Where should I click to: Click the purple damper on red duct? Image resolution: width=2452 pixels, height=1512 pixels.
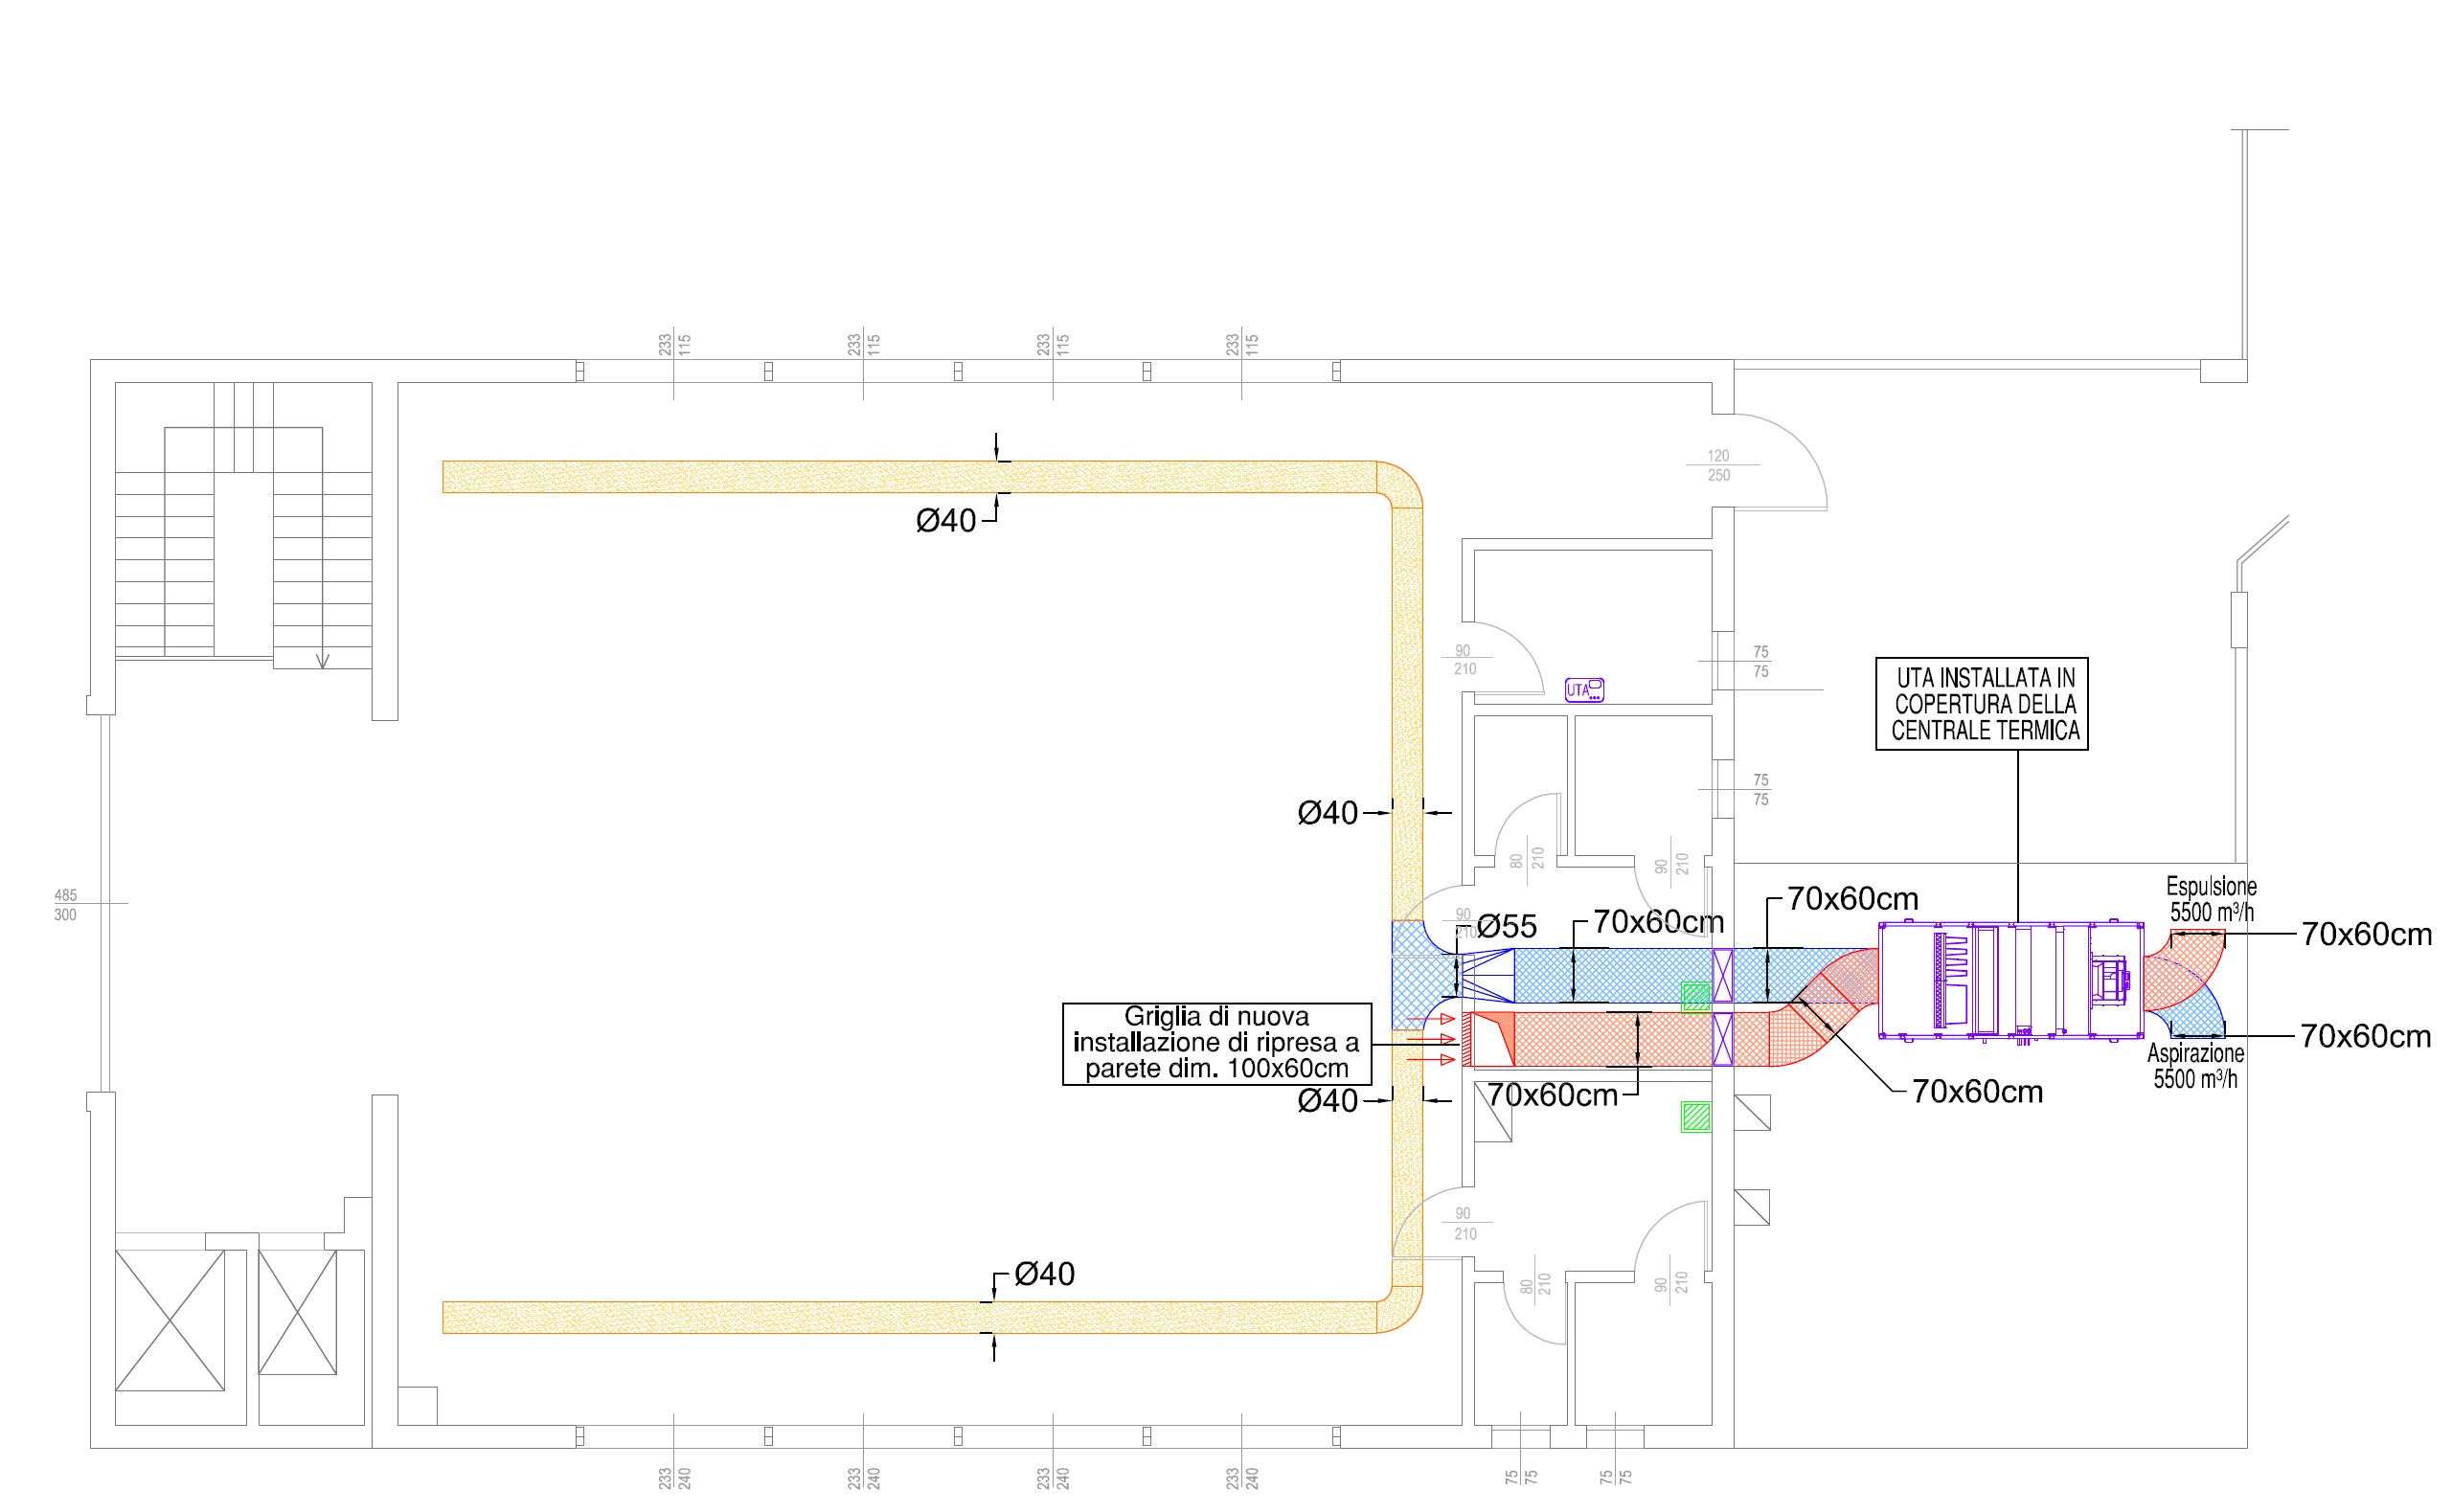(1722, 1039)
